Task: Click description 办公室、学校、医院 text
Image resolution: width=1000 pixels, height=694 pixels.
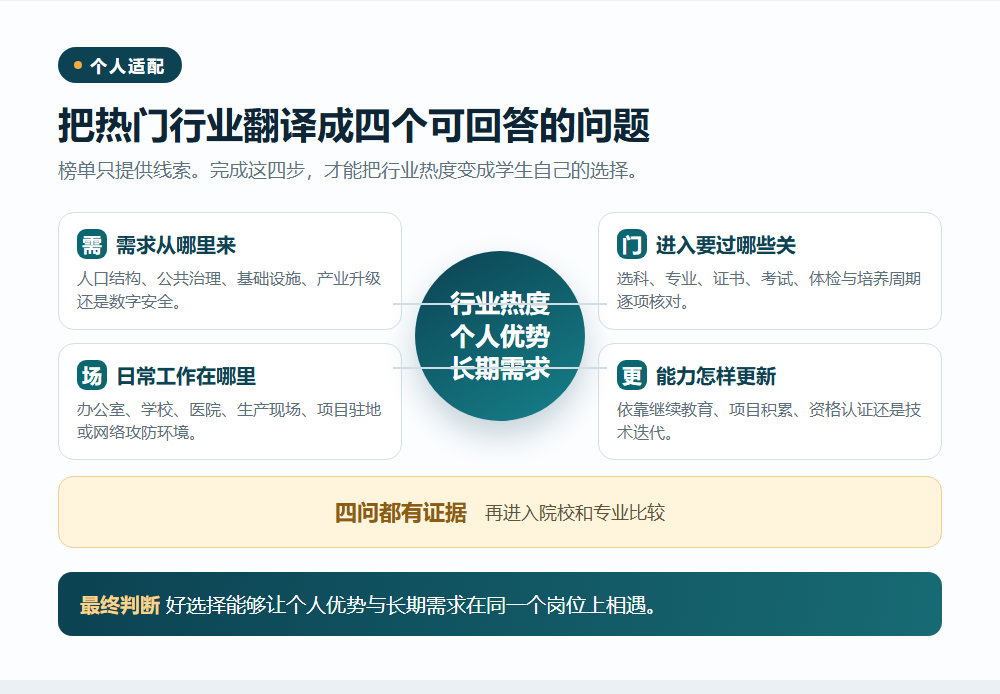Action: click(x=229, y=420)
